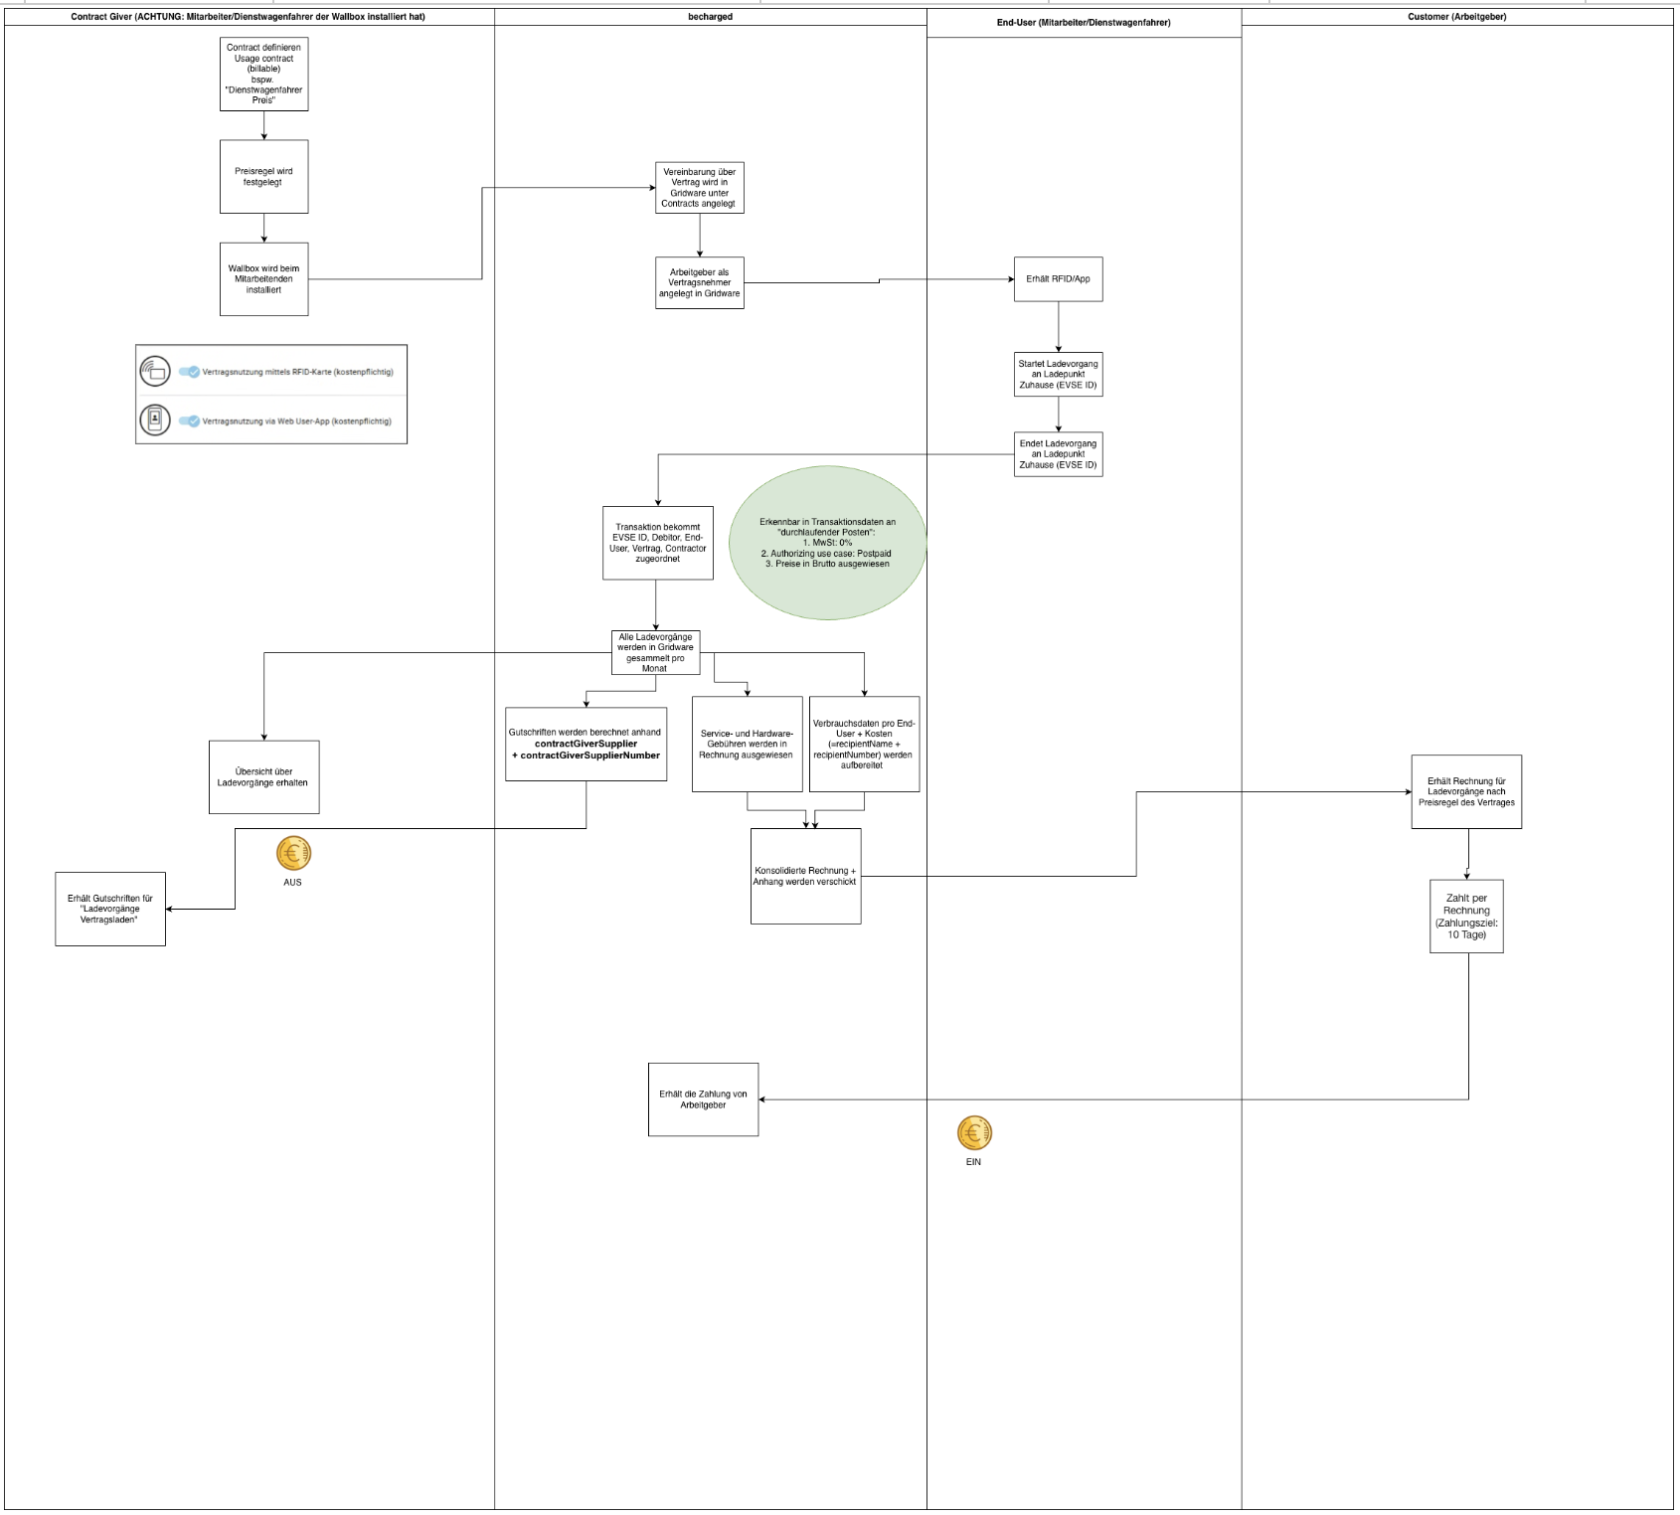This screenshot has height=1515, width=1680.
Task: Click the 'Gutschriften werden berechnet' box
Action: pos(586,744)
